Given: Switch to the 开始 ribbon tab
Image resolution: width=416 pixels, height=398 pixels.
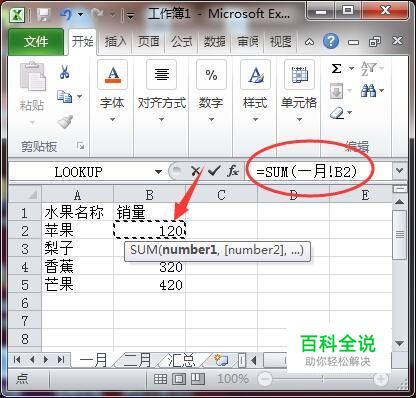Looking at the screenshot, I should click(x=83, y=42).
